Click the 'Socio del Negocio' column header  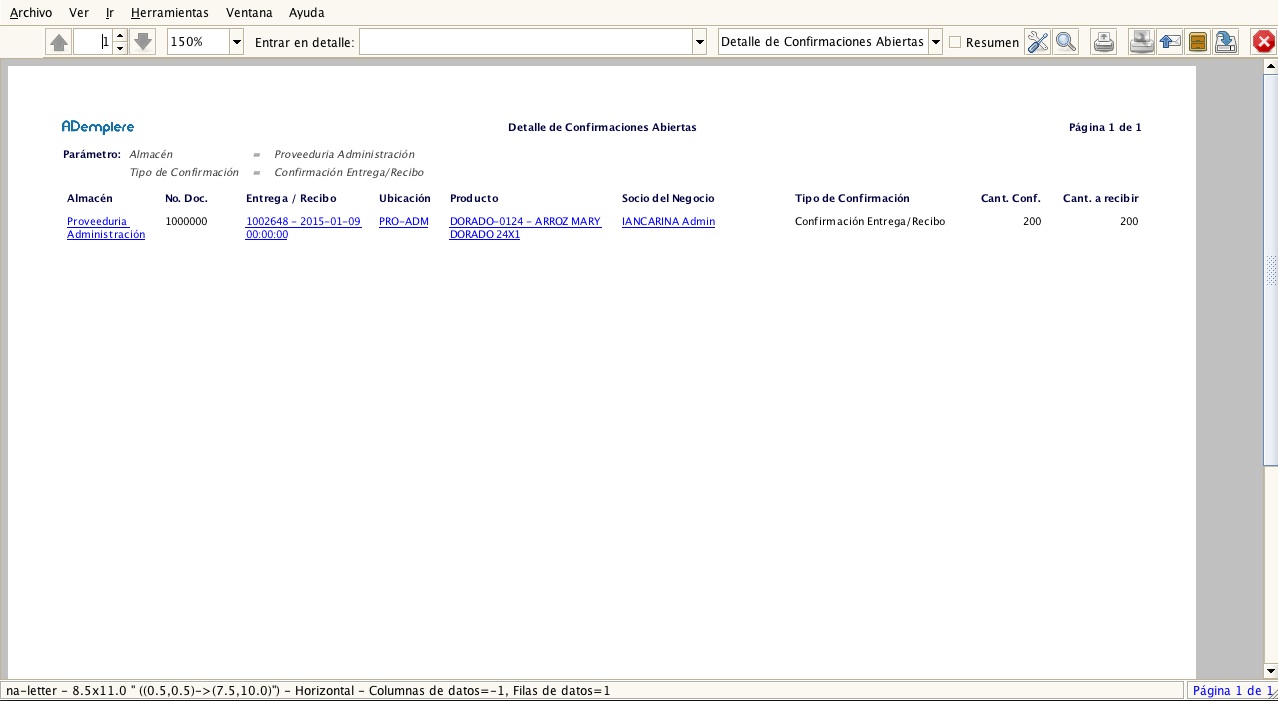[x=668, y=198]
